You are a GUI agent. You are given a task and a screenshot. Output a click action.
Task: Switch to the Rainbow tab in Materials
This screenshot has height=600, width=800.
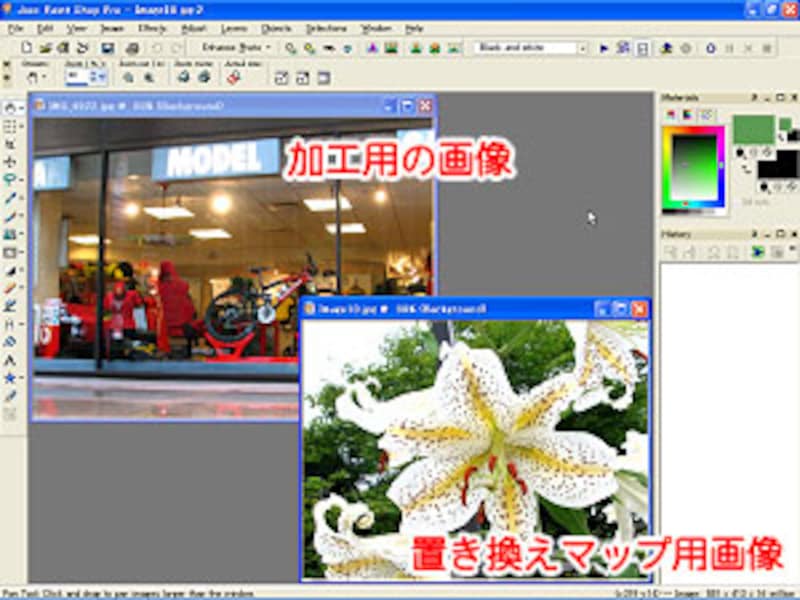(689, 115)
